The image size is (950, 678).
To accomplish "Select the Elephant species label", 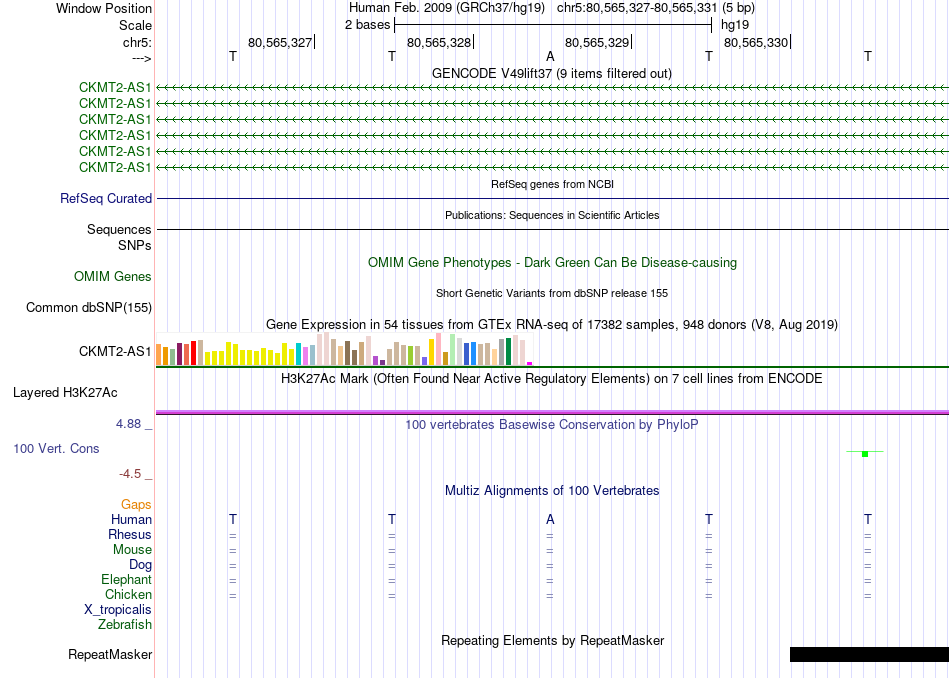I will [x=127, y=579].
